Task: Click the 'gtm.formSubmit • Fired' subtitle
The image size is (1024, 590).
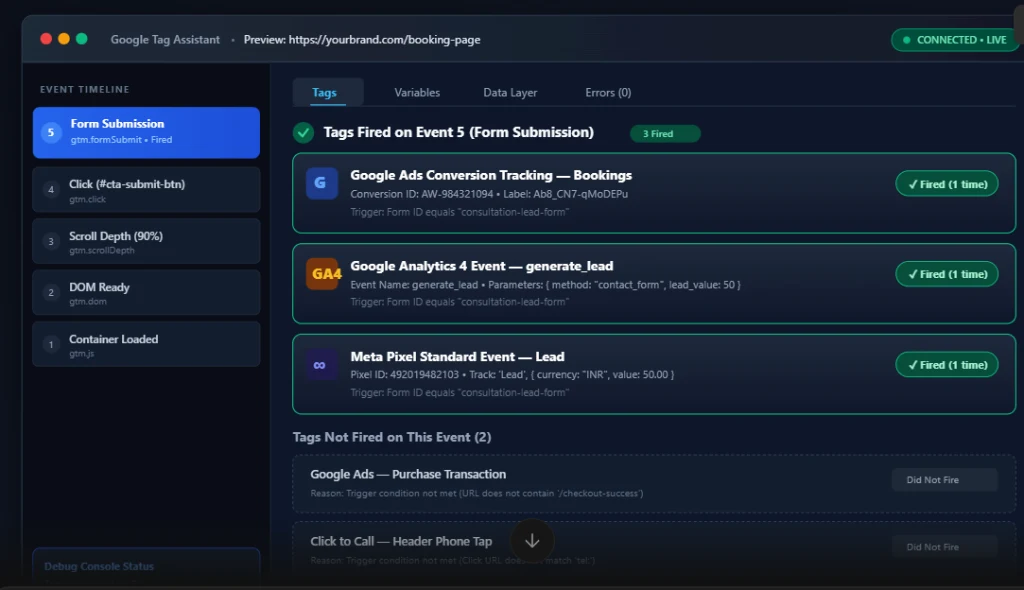Action: 121,140
